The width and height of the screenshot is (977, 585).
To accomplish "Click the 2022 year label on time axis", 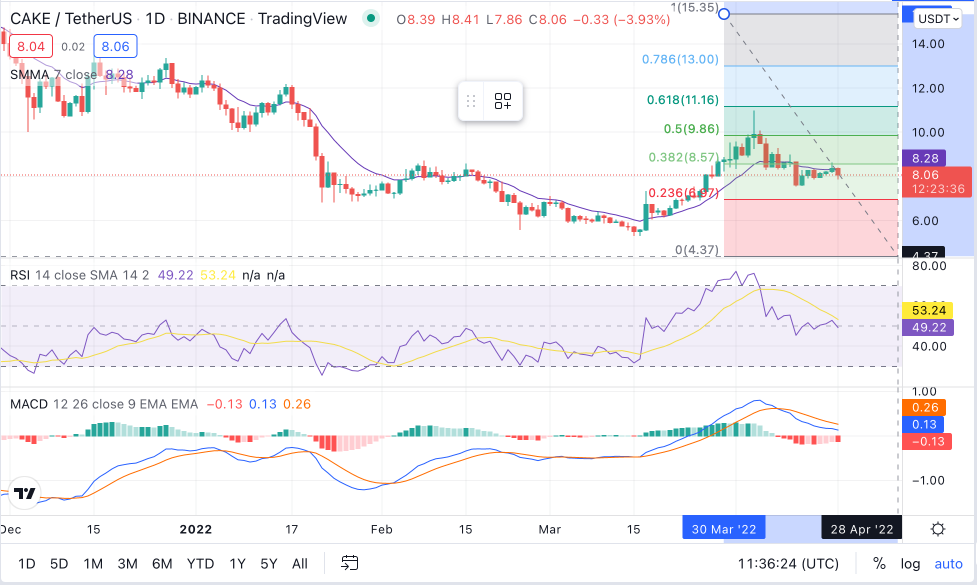I will pyautogui.click(x=196, y=530).
